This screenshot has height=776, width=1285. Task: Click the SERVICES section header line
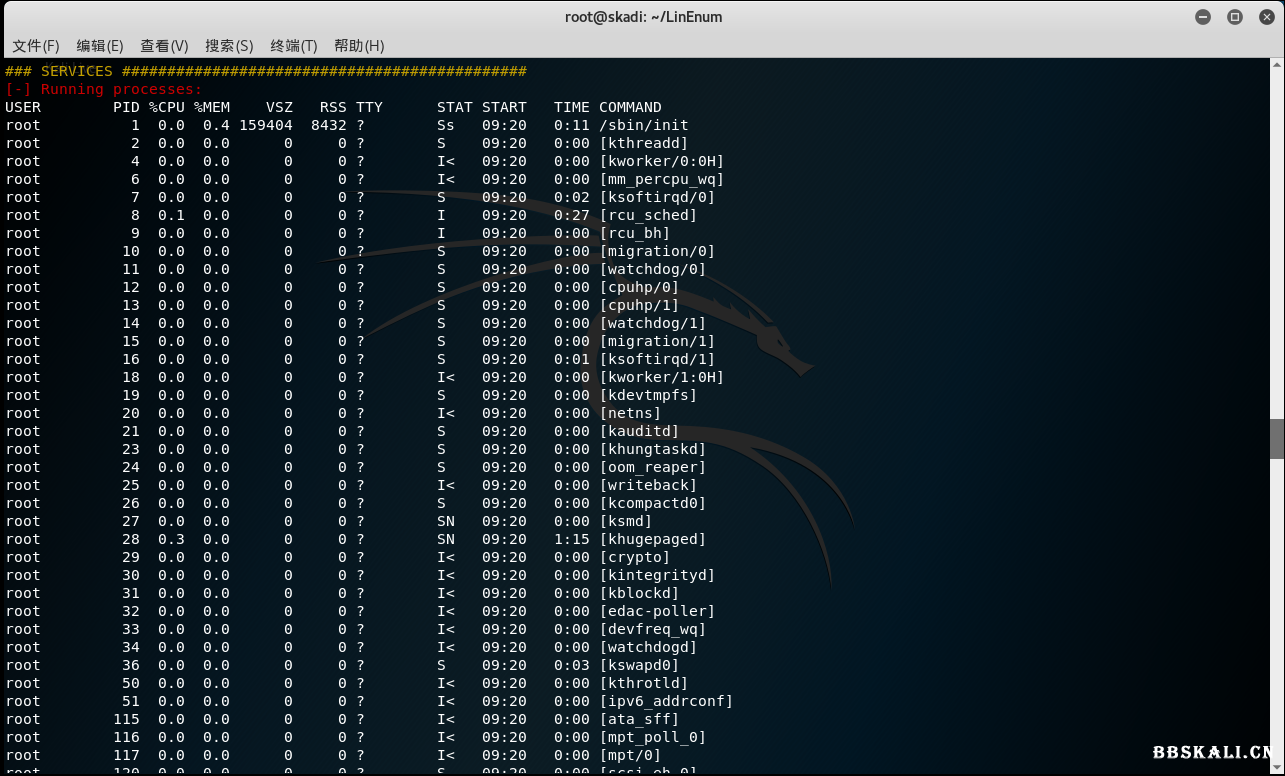[x=265, y=71]
